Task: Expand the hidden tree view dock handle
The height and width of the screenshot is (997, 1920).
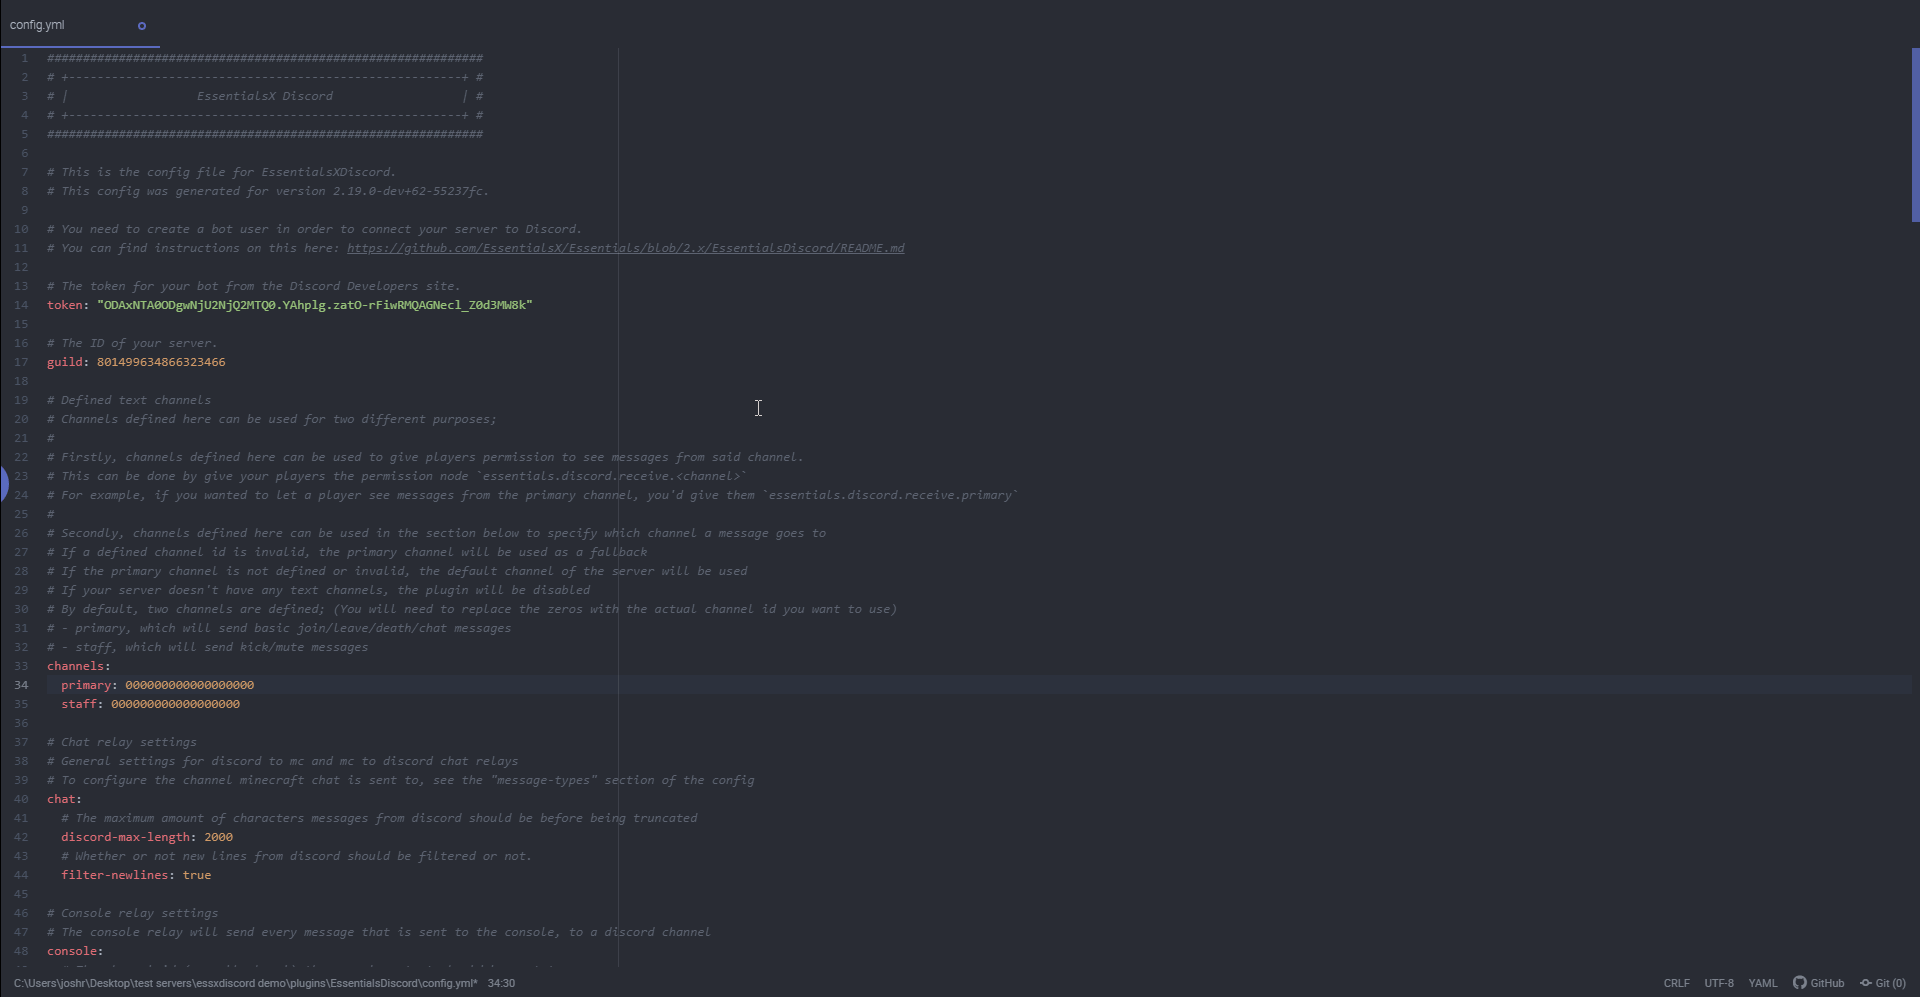Action: pyautogui.click(x=4, y=484)
